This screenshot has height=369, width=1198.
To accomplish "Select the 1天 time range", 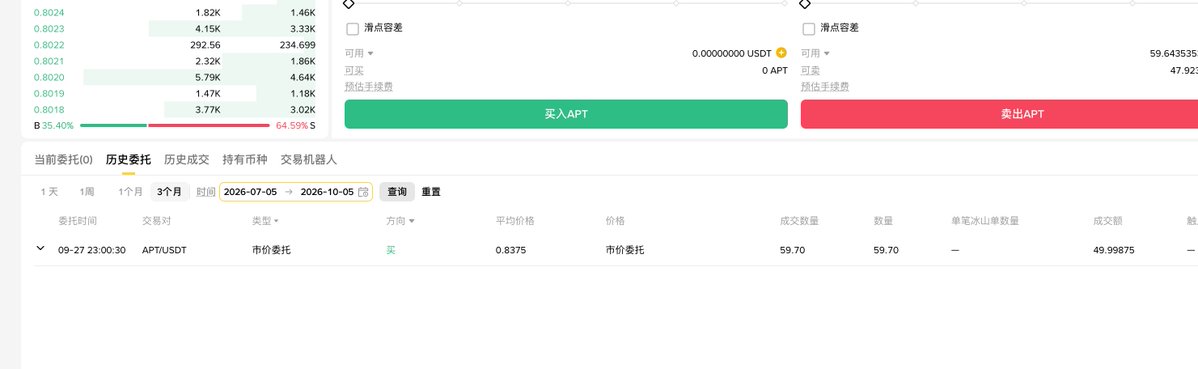I will pos(50,192).
